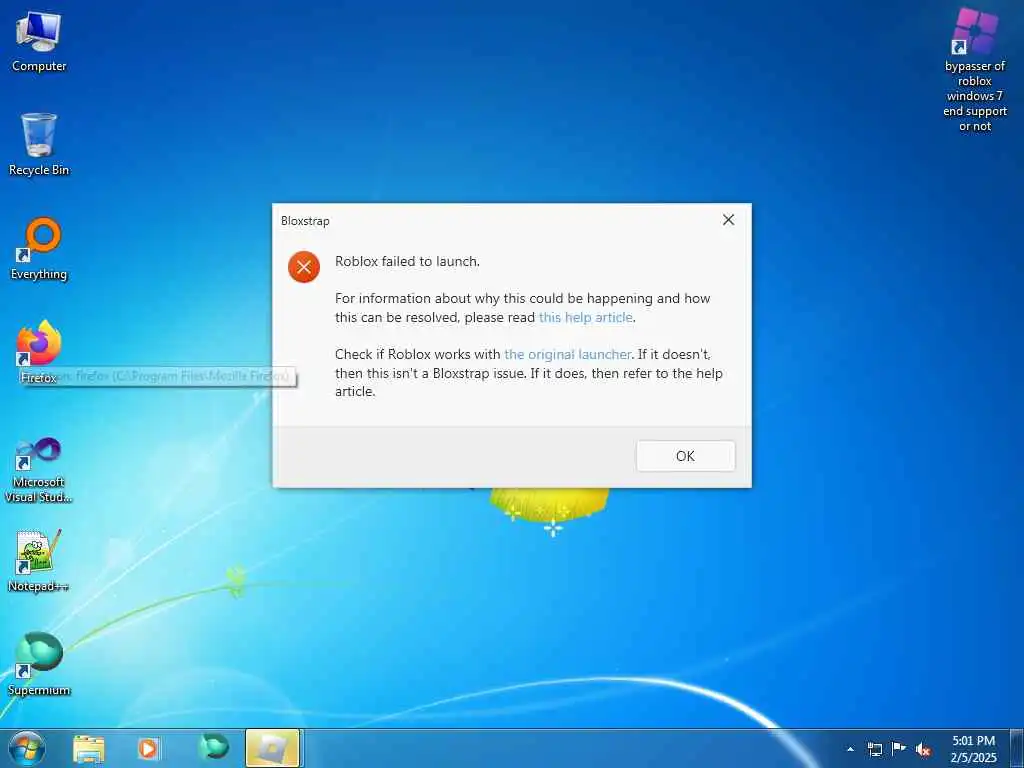Click the active Roblox taskbar button
This screenshot has width=1024, height=768.
[x=273, y=748]
